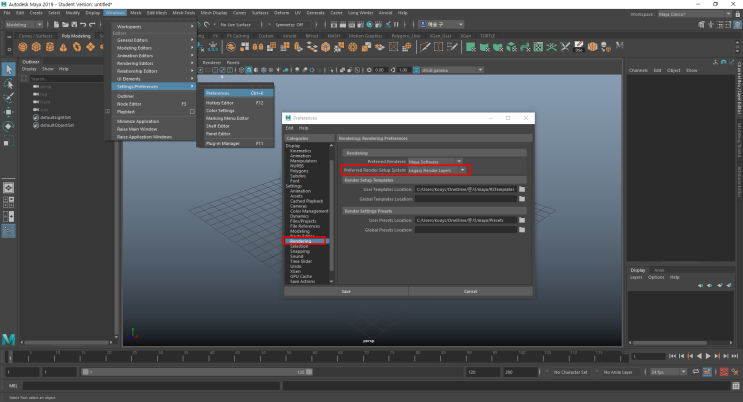Toggle view transform icon beside sRGB gamma
The width and height of the screenshot is (743, 402).
click(416, 70)
